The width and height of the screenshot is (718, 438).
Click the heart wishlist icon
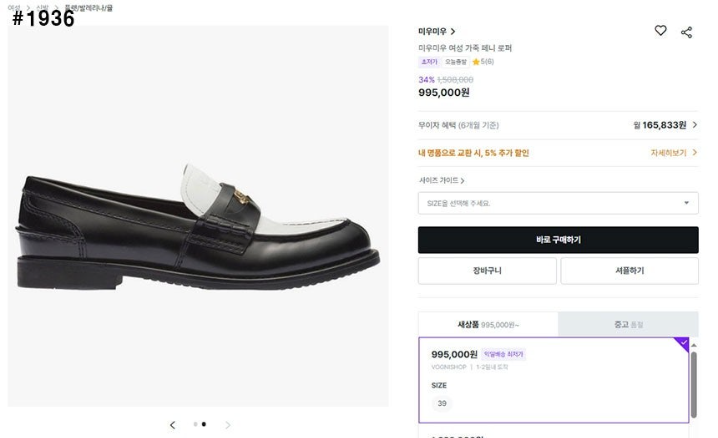660,31
